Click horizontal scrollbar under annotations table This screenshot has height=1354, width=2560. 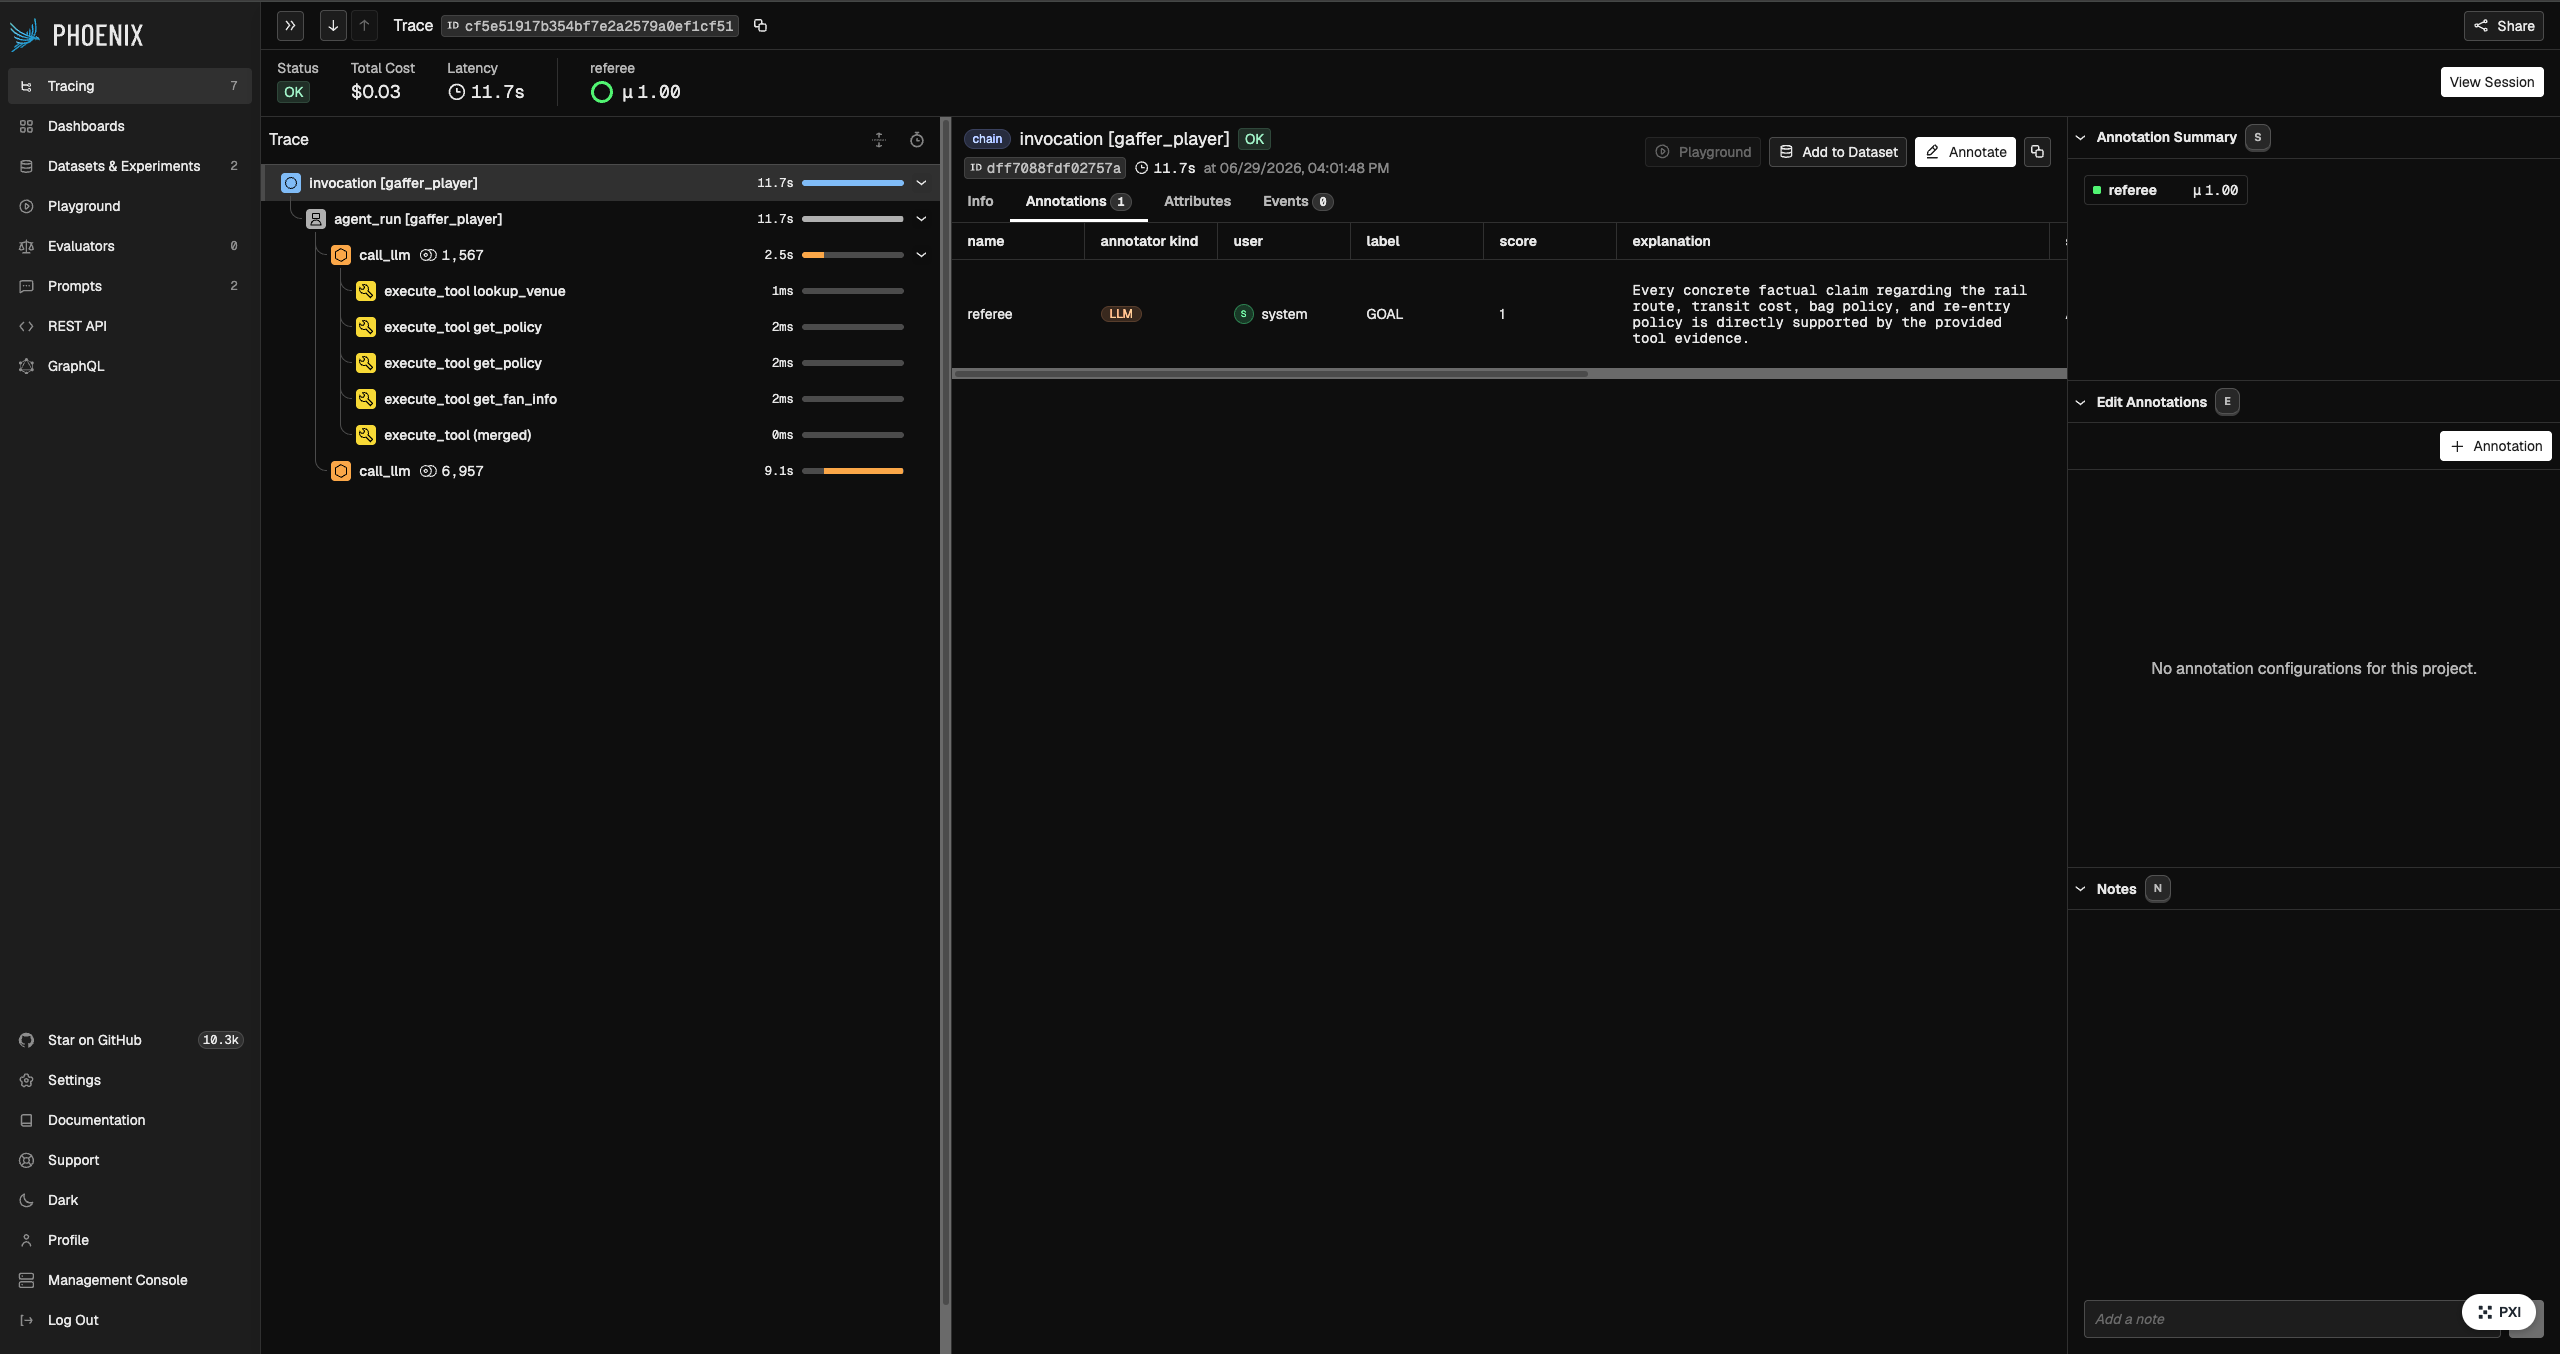point(1270,374)
